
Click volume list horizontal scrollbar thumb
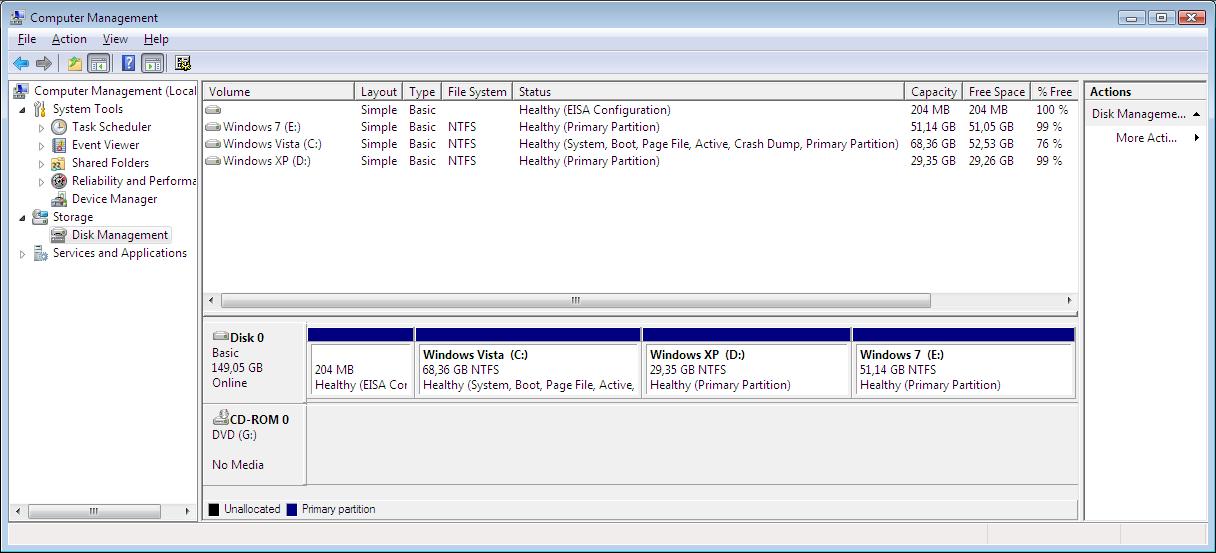point(575,300)
